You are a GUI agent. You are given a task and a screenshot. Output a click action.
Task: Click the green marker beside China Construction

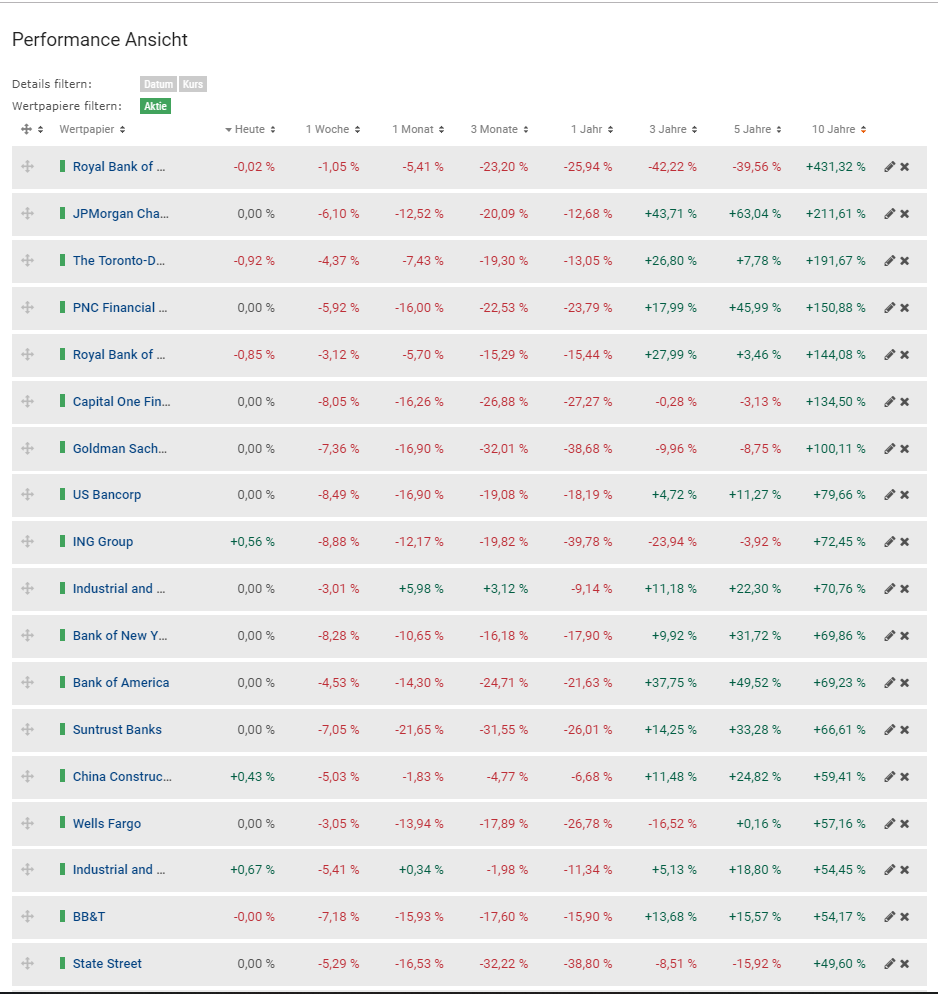point(62,777)
